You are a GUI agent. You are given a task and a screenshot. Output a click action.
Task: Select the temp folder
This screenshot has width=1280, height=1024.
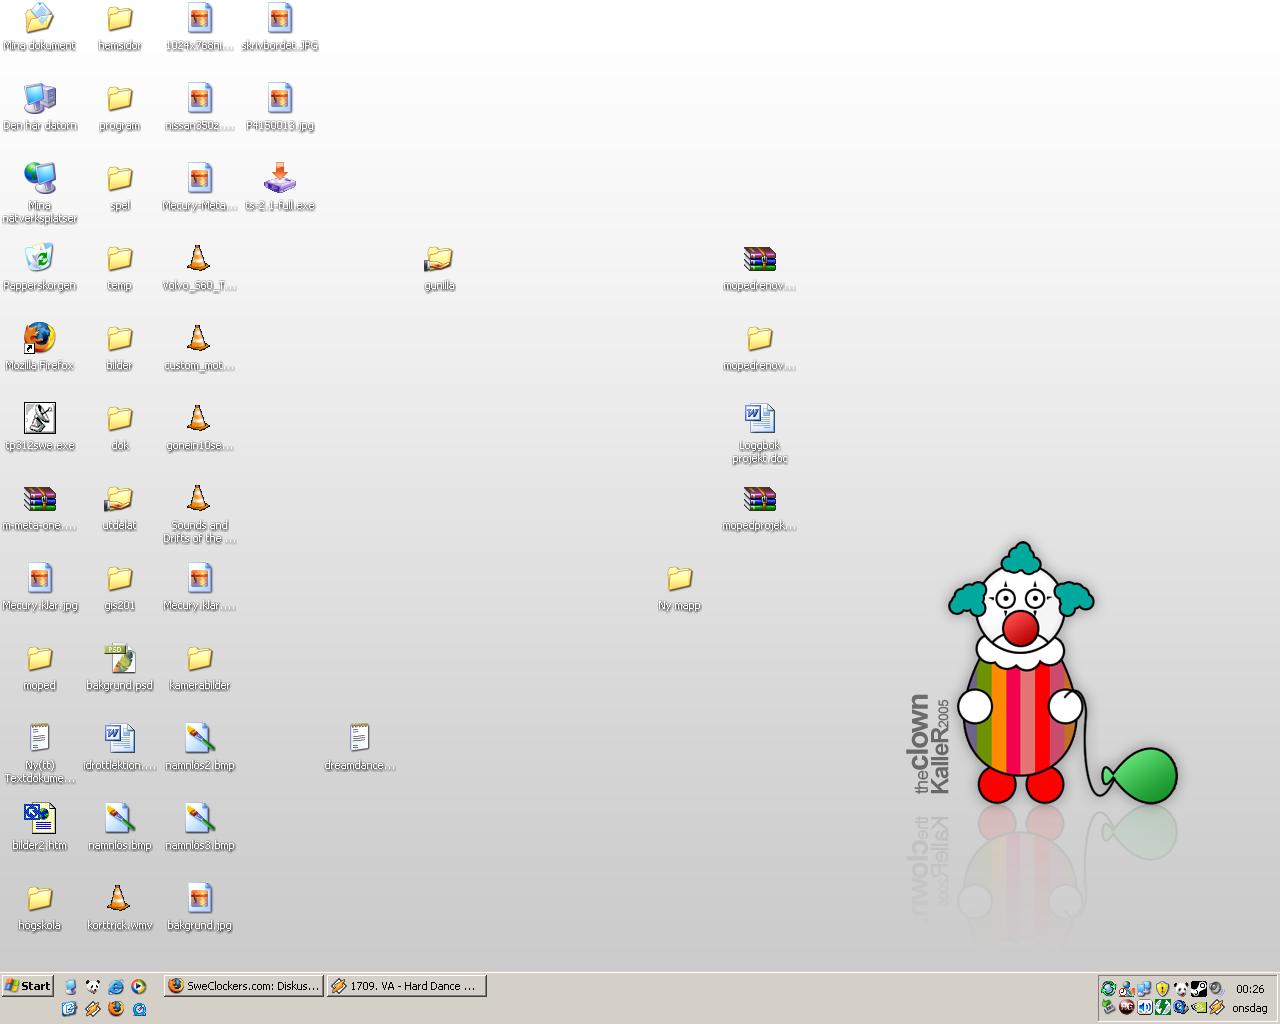[119, 266]
